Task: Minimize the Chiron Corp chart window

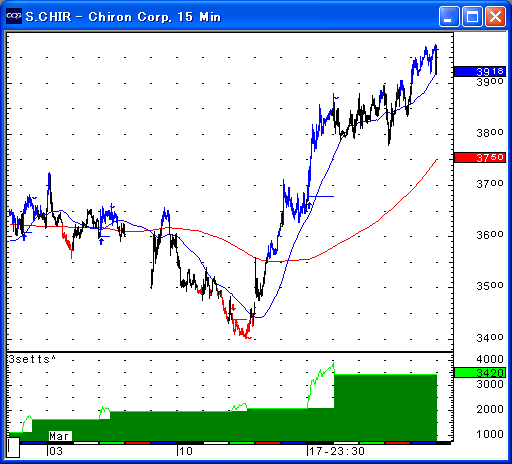Action: (449, 16)
